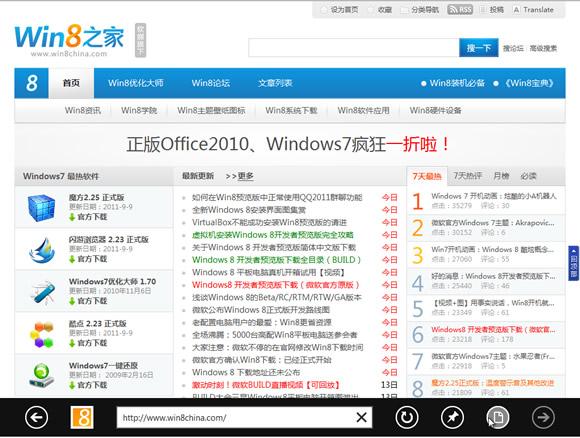Image resolution: width=580 pixels, height=438 pixels.
Task: Open the Win8硬件设备 submenu item
Action: pyautogui.click(x=435, y=110)
